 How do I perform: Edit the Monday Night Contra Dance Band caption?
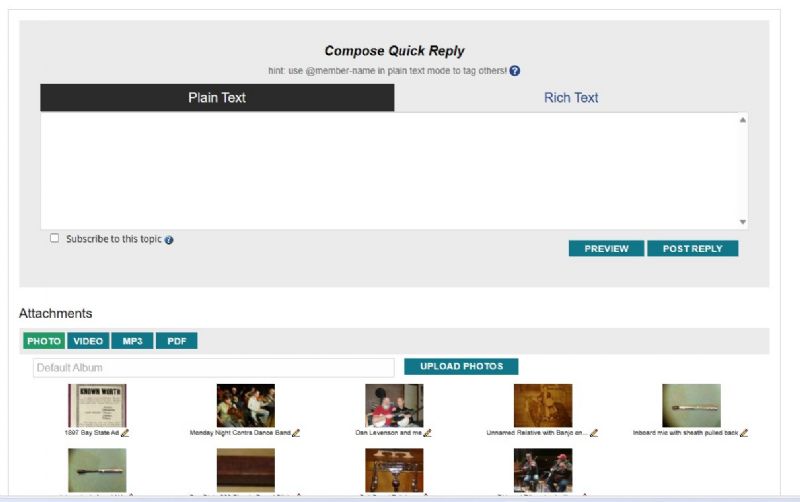click(296, 433)
